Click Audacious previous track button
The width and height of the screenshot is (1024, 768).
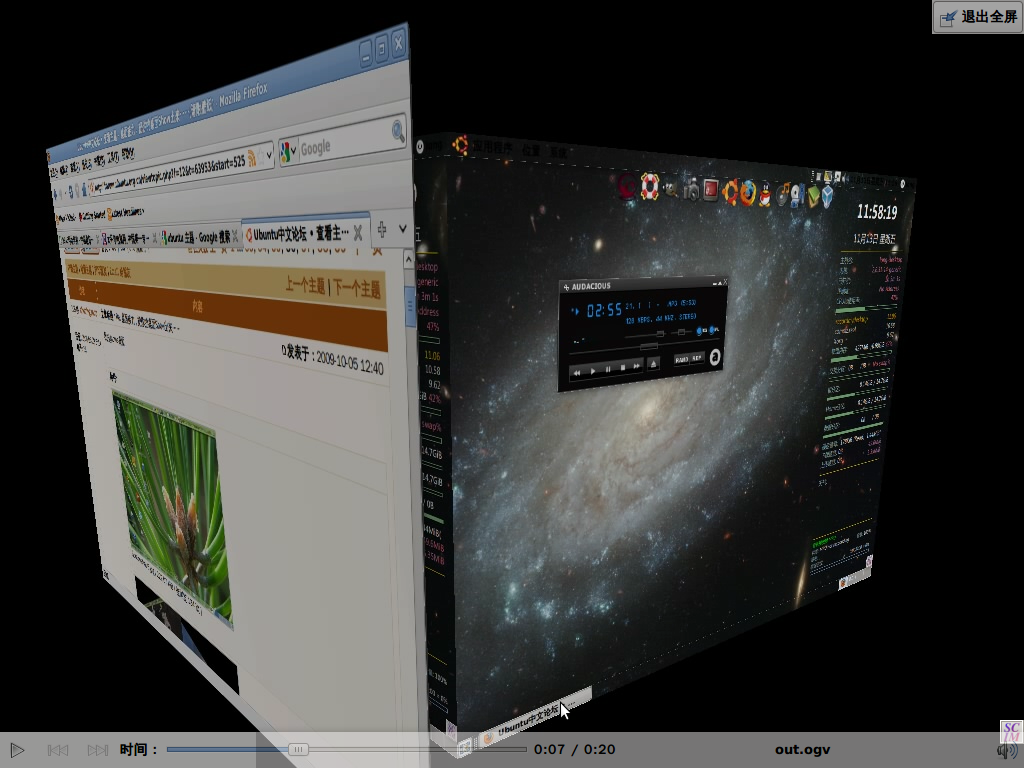coord(577,372)
